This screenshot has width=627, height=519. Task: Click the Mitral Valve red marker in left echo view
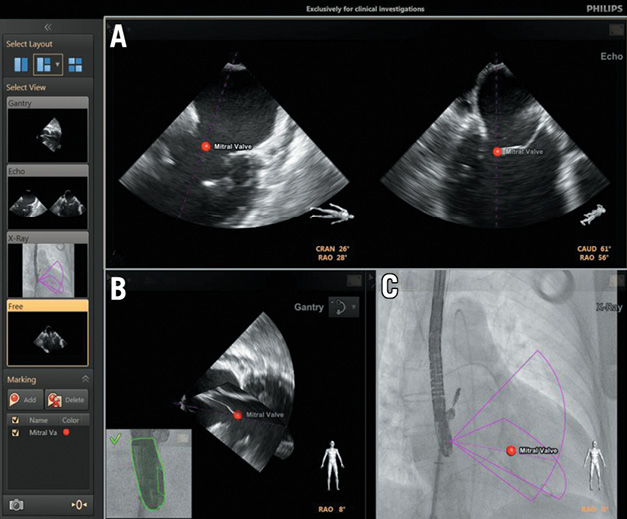point(206,147)
